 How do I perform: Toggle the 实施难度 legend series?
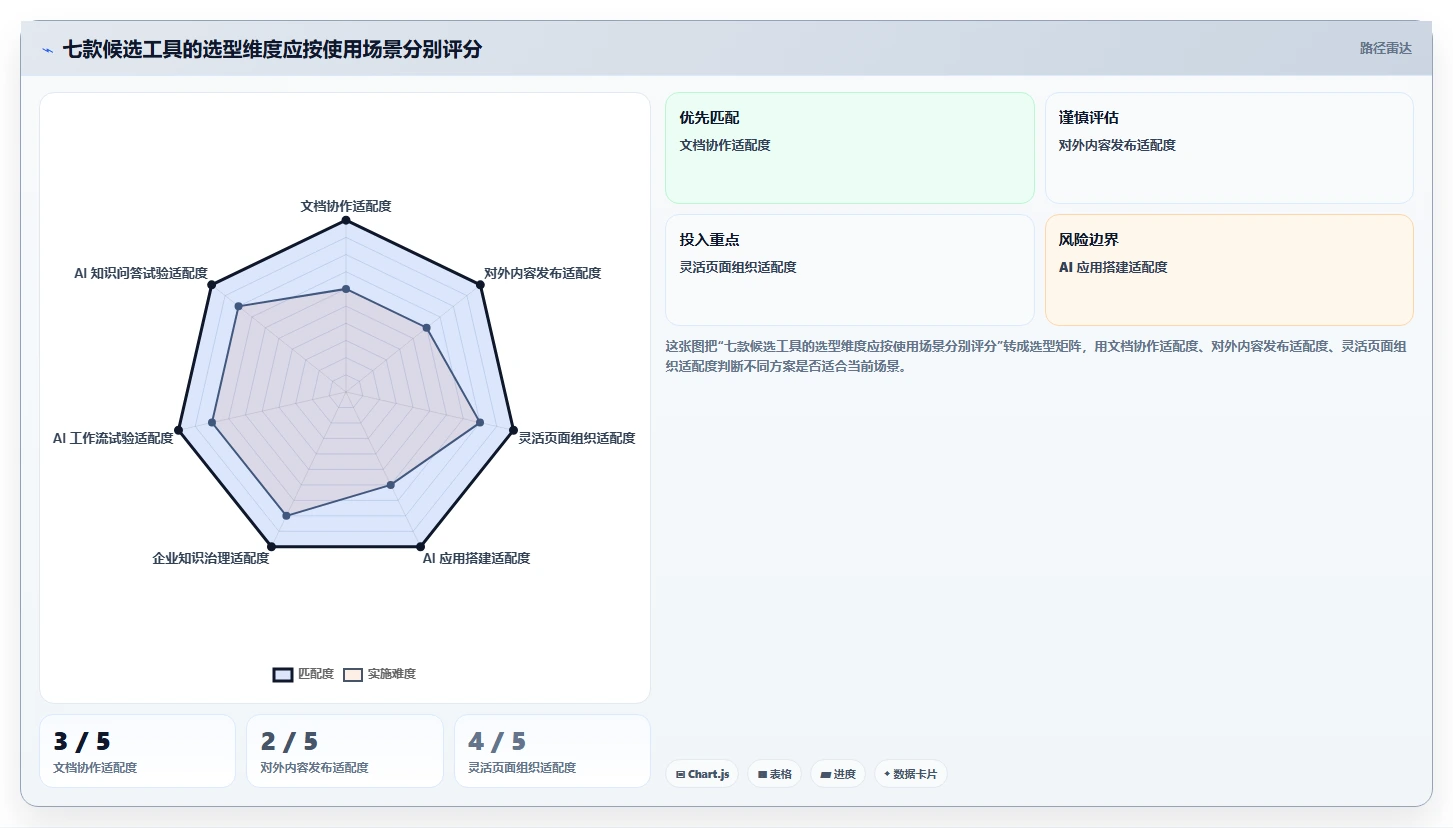(380, 674)
